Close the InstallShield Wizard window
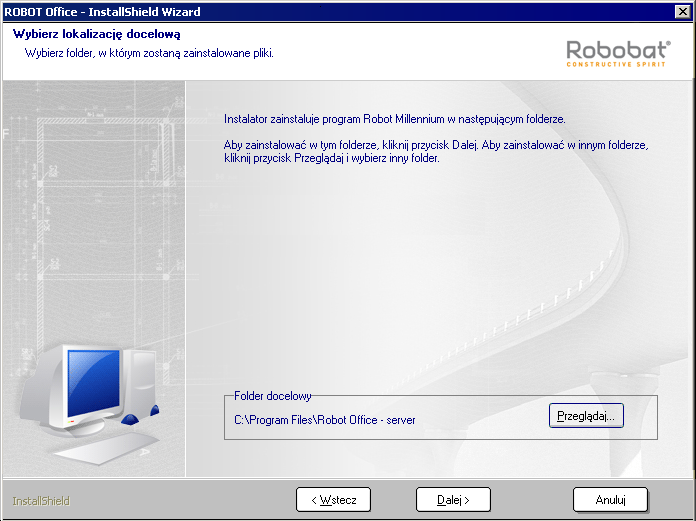Image resolution: width=696 pixels, height=521 pixels. 682,12
